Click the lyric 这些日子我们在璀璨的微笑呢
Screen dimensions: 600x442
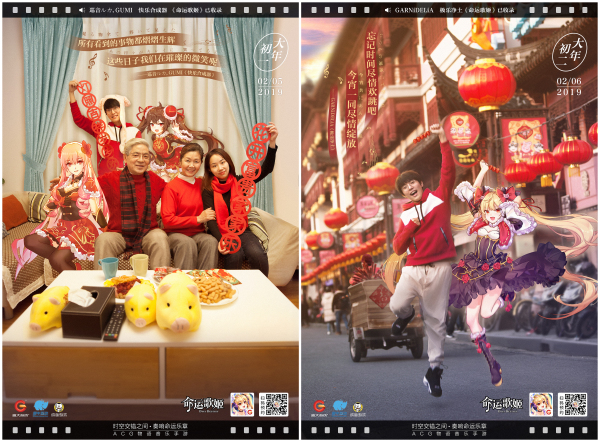(161, 60)
